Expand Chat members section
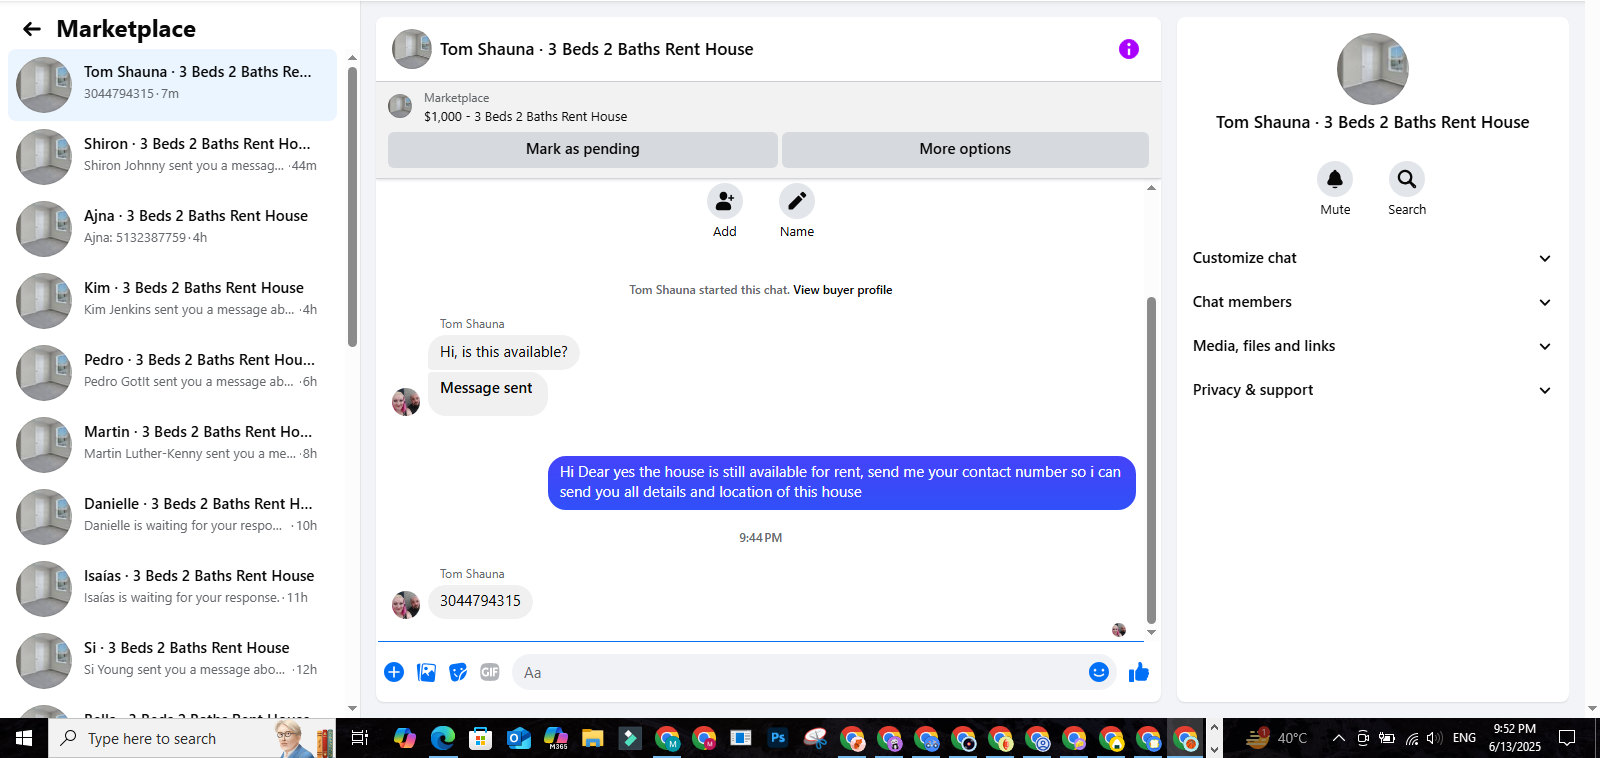 point(1372,302)
